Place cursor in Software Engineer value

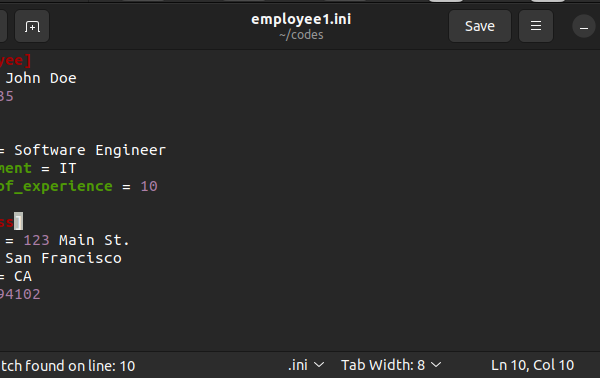90,150
